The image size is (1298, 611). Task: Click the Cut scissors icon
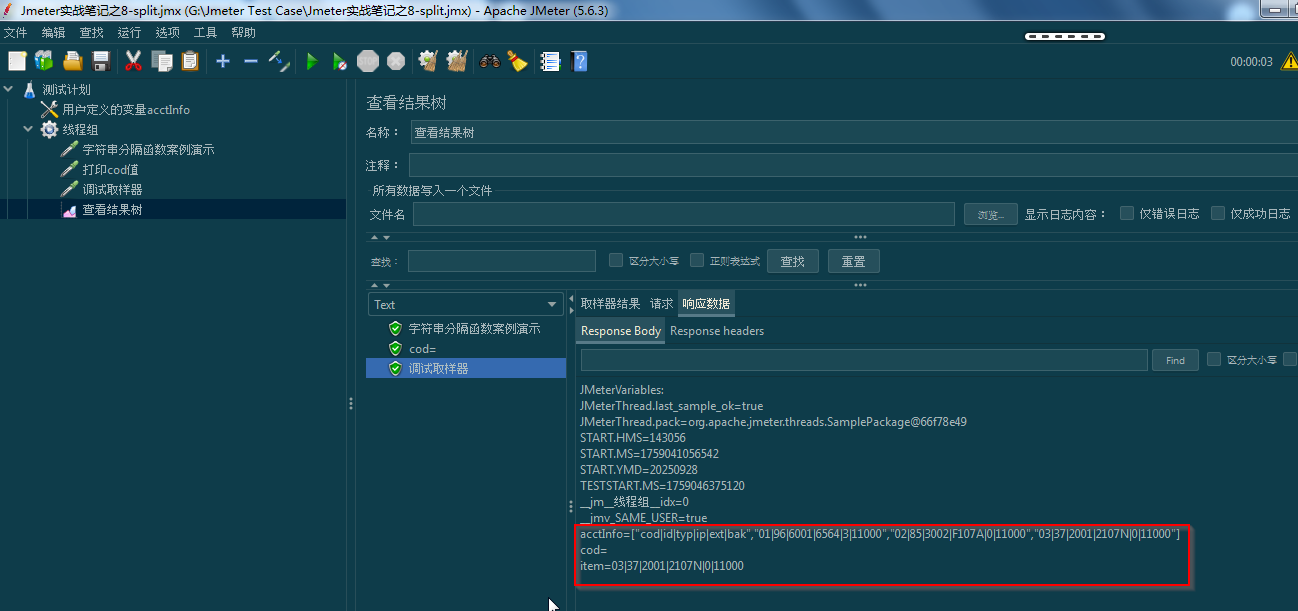click(133, 61)
